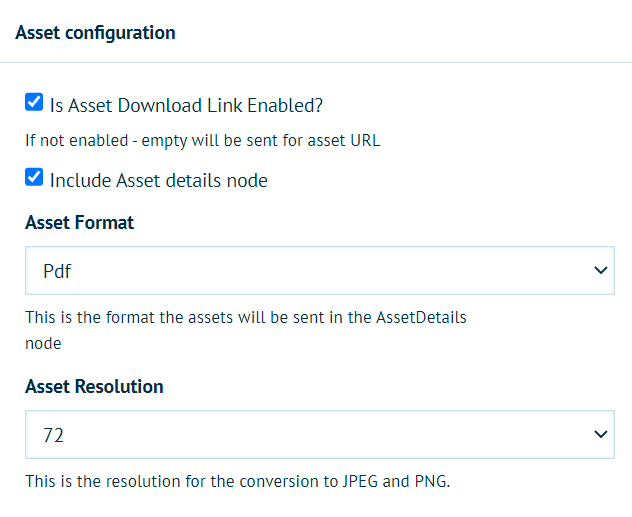632x517 pixels.
Task: Toggle the Include Asset details node checkbox
Action: [x=34, y=179]
